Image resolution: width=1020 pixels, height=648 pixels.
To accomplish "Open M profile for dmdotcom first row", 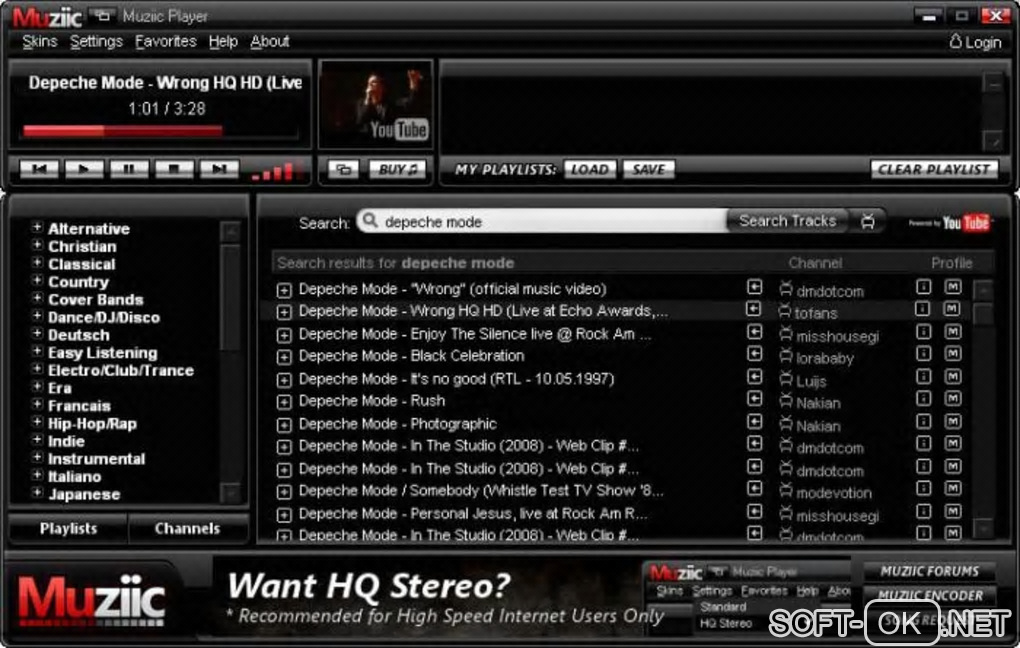I will tap(953, 286).
